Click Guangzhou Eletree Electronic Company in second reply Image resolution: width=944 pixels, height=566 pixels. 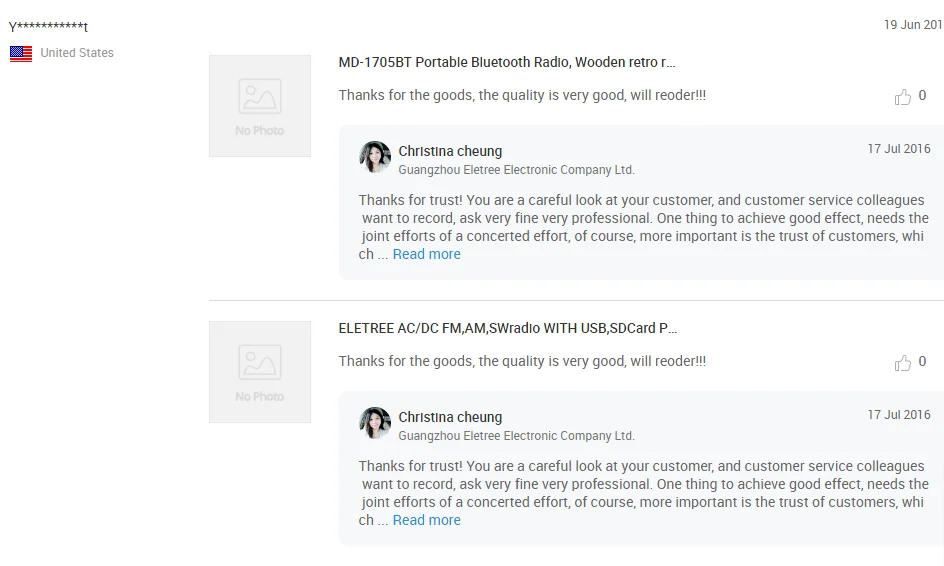(517, 436)
